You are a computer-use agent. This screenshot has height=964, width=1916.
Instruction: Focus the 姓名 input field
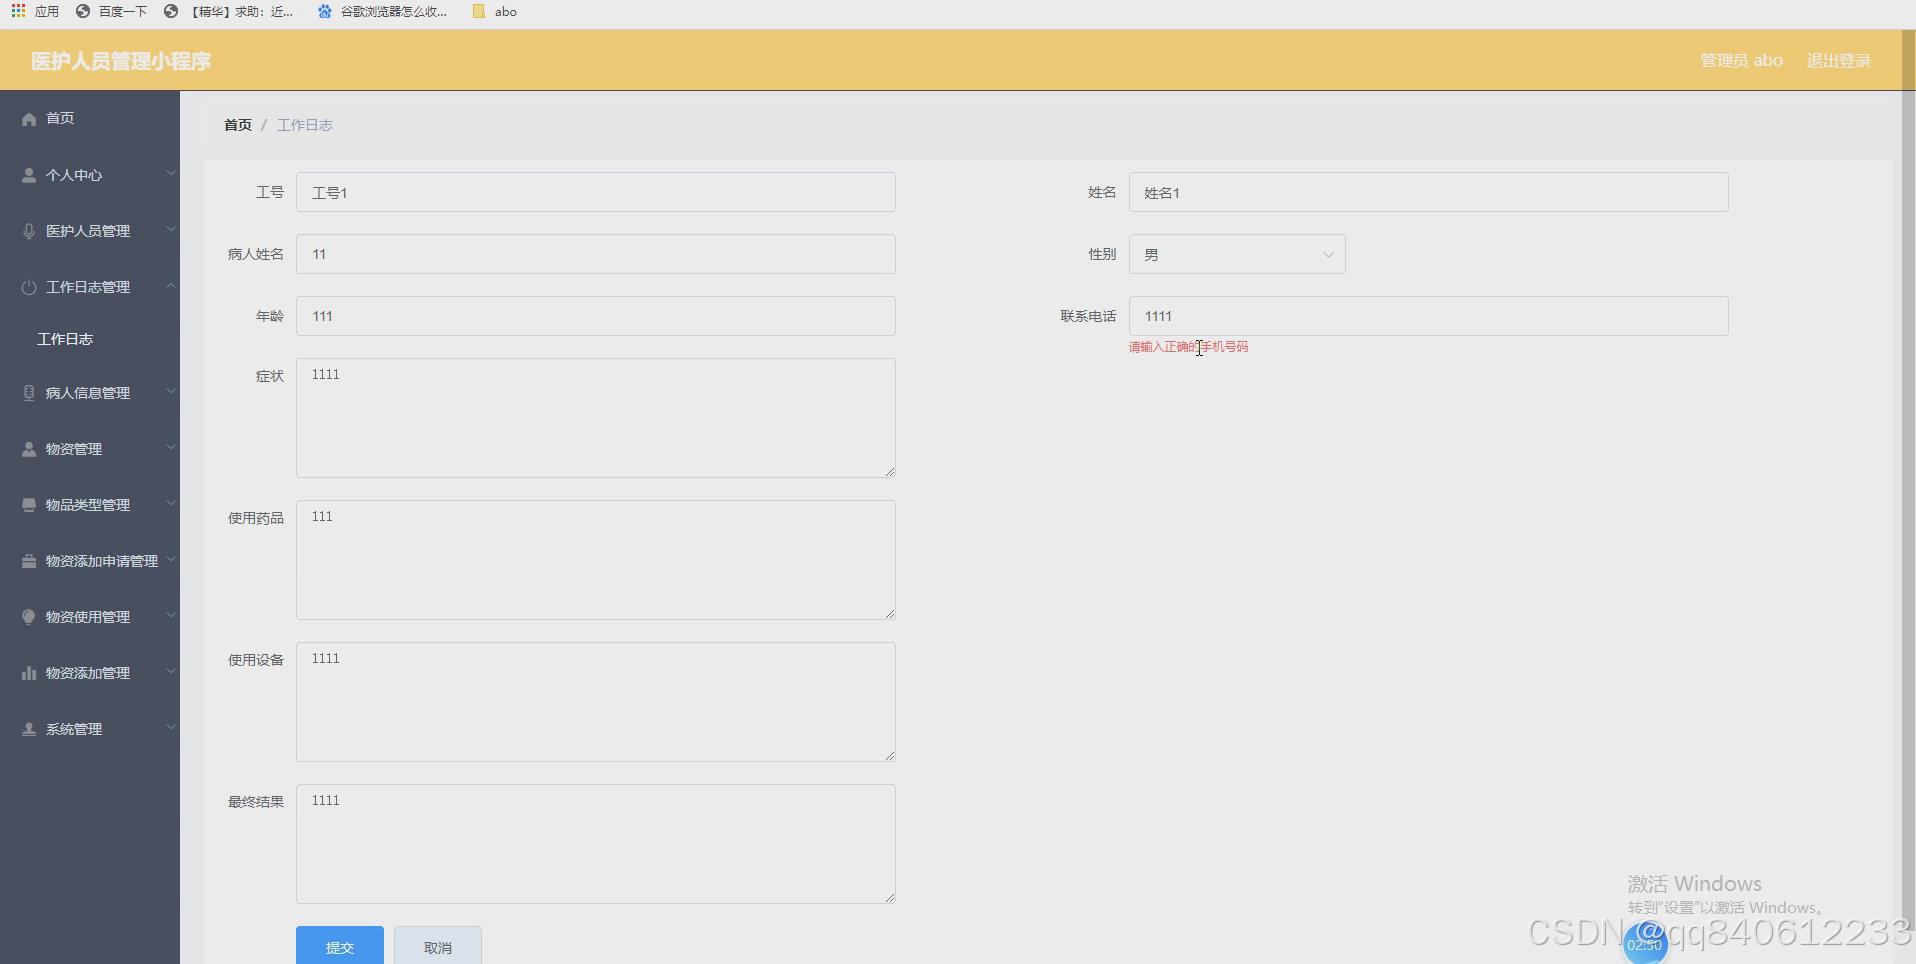tap(1429, 192)
